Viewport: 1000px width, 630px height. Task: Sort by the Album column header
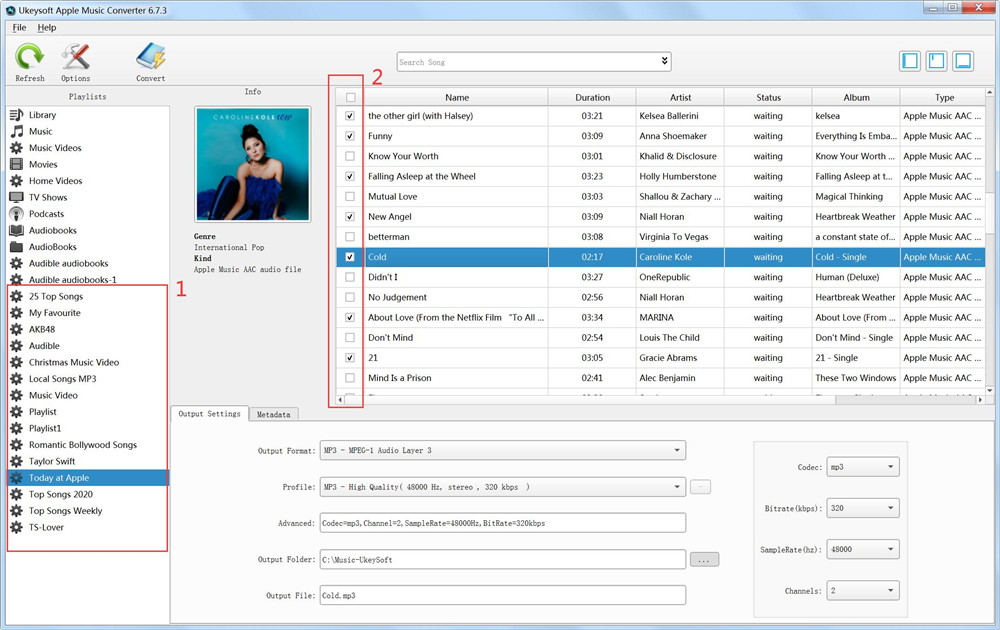[857, 98]
